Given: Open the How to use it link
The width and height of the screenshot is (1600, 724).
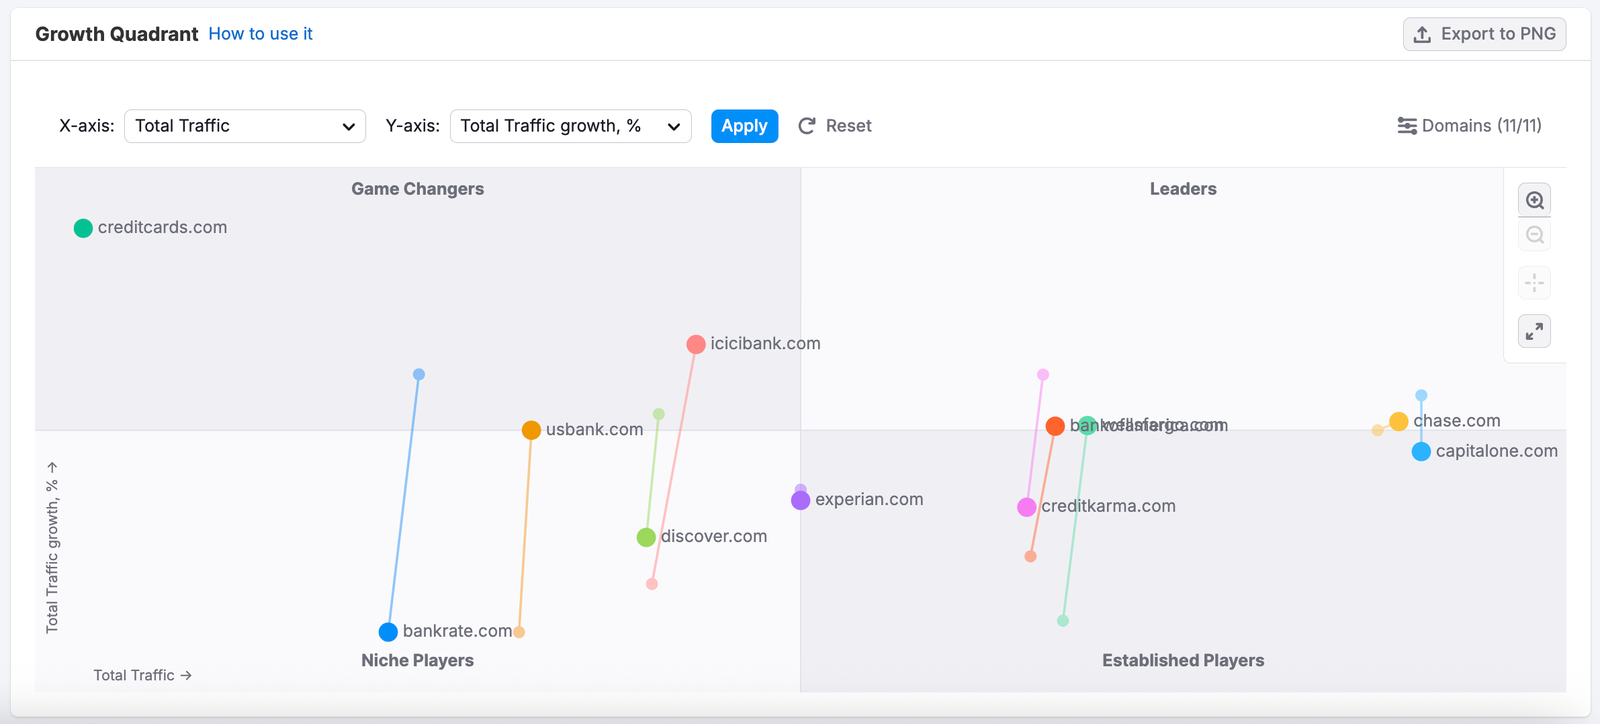Looking at the screenshot, I should click(x=260, y=34).
